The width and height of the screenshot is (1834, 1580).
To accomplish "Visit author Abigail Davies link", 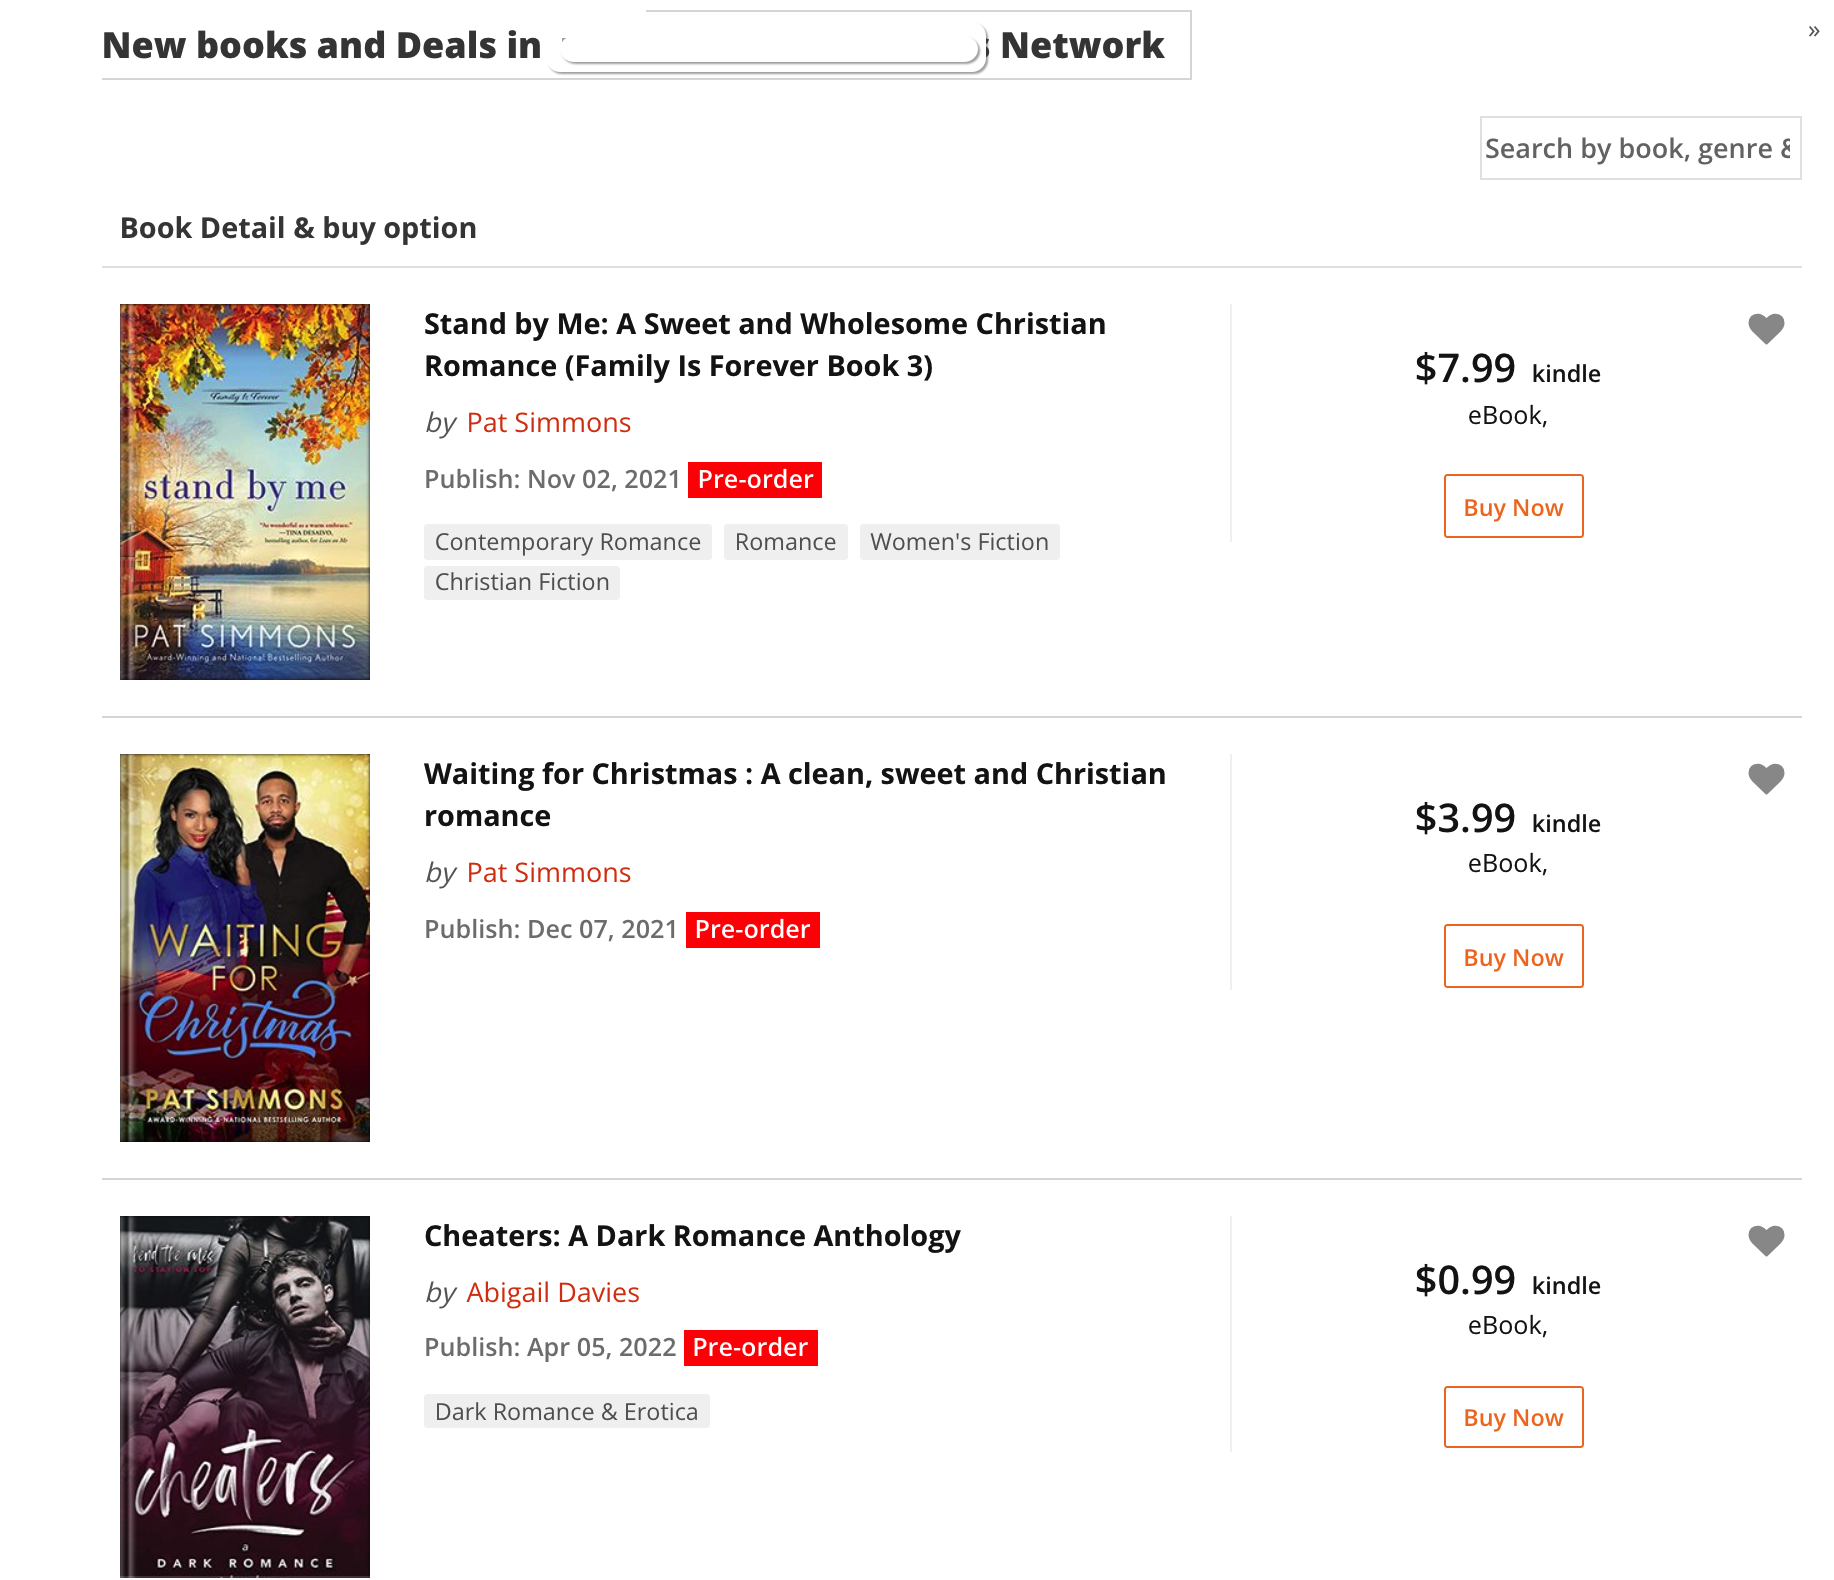I will click(x=553, y=1292).
